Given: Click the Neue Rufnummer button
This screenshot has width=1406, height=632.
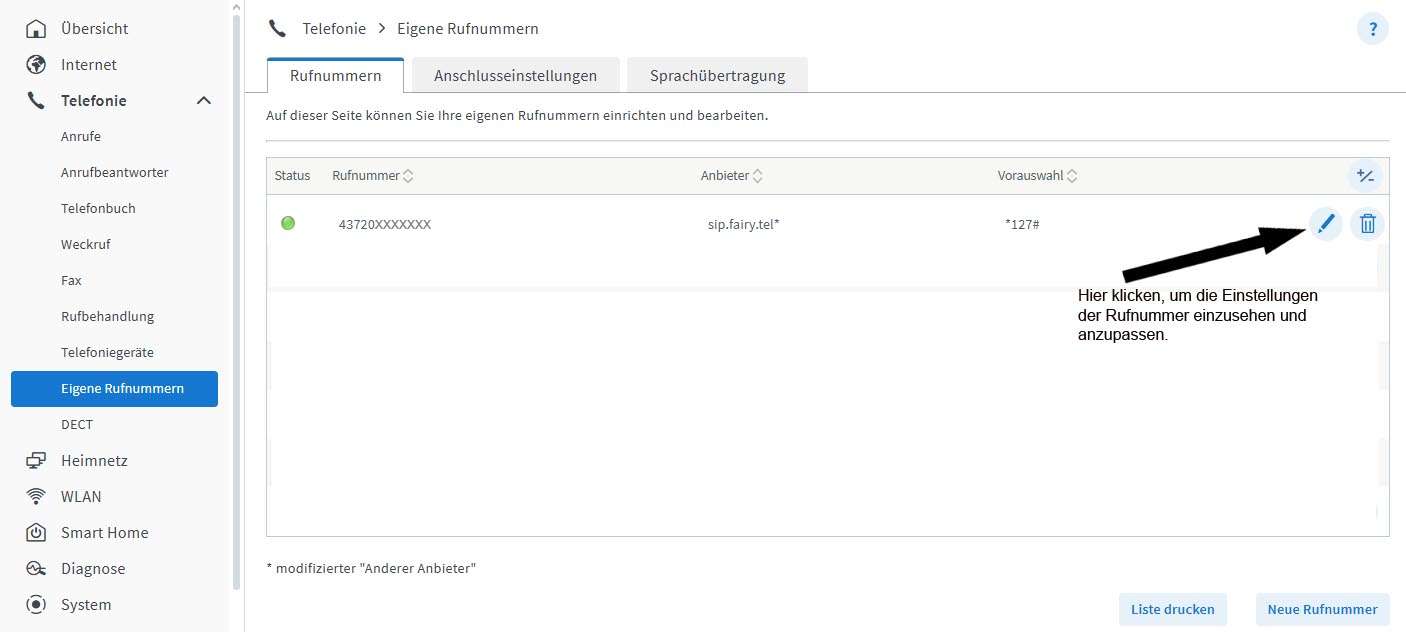Looking at the screenshot, I should [1322, 609].
